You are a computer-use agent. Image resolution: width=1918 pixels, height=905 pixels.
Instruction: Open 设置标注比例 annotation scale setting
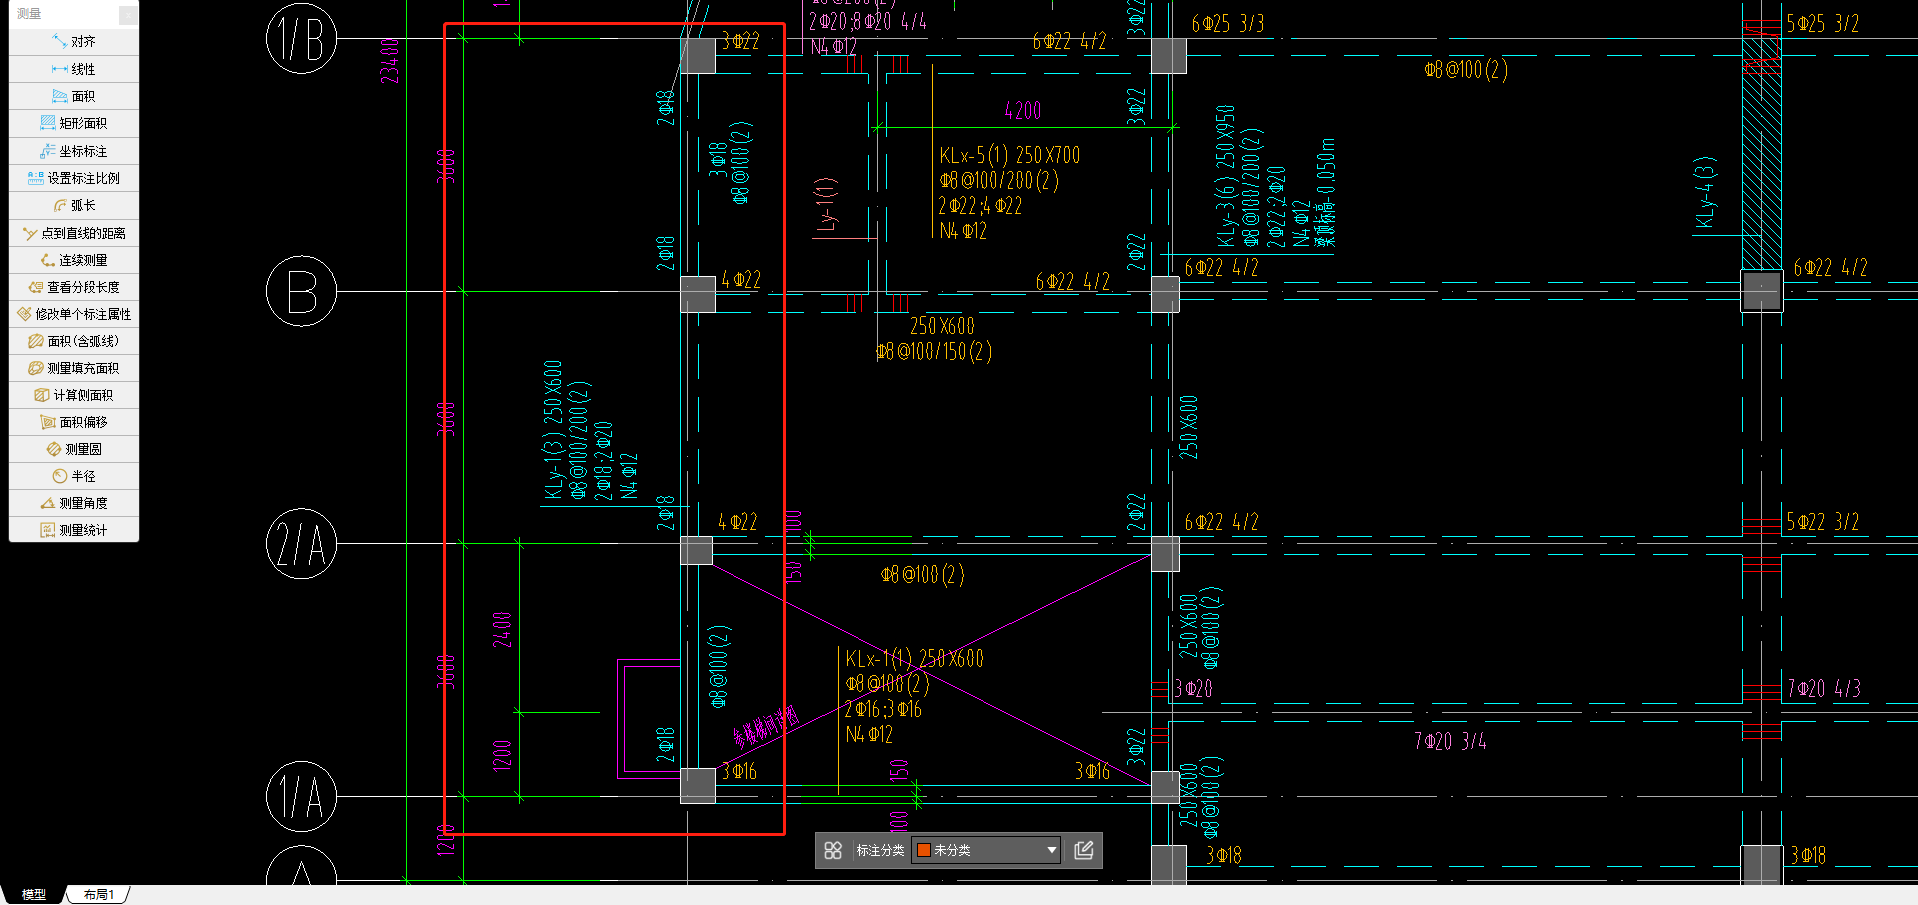74,178
